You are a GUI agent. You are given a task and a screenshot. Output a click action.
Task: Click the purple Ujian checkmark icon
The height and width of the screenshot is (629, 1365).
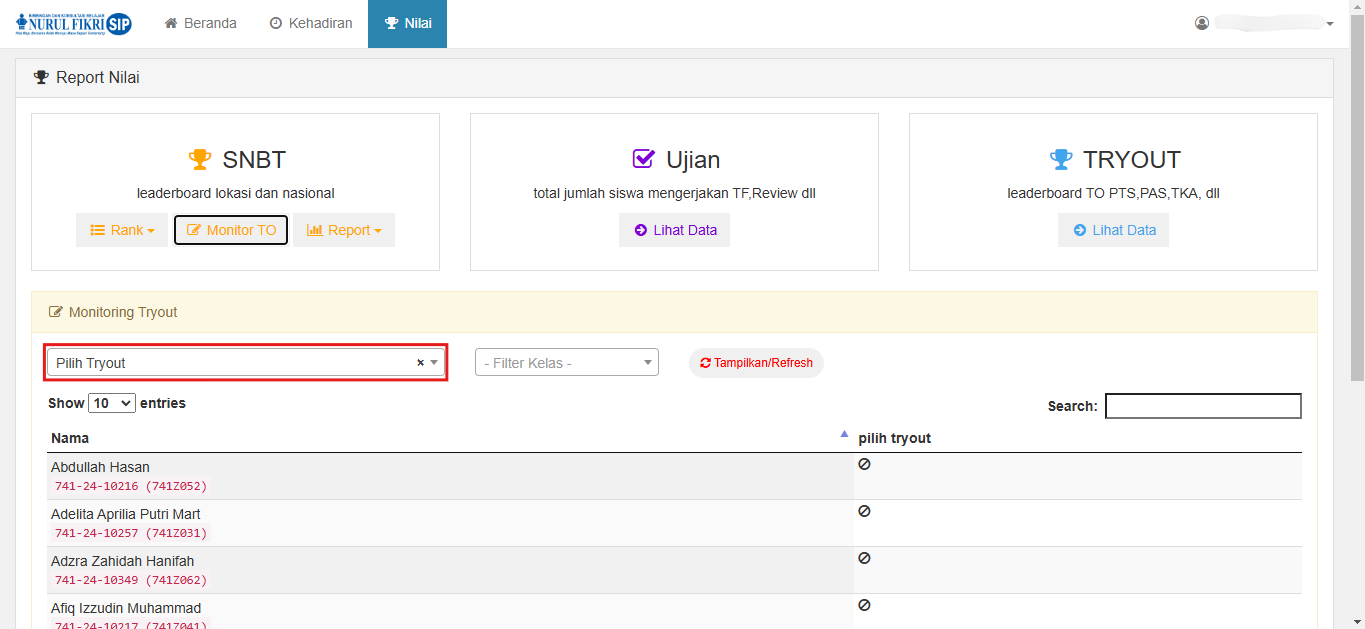pyautogui.click(x=644, y=160)
